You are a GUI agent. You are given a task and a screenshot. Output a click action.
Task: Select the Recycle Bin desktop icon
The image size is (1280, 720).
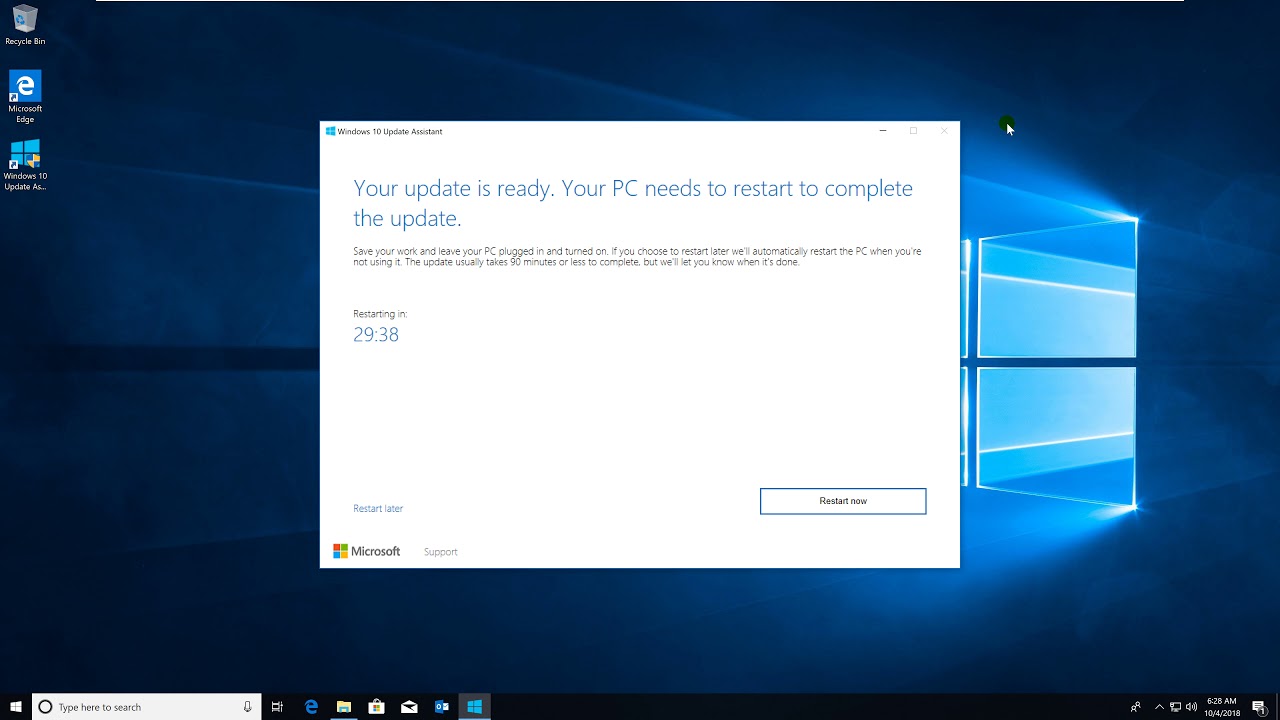pos(25,26)
